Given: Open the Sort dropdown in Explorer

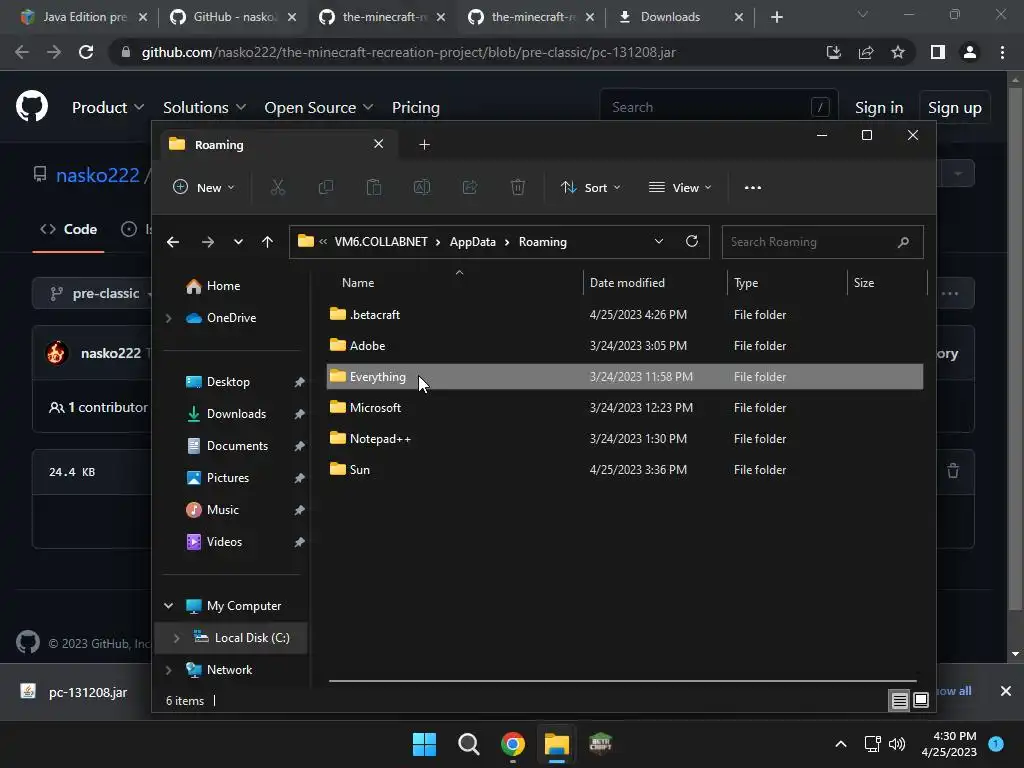Looking at the screenshot, I should 590,187.
